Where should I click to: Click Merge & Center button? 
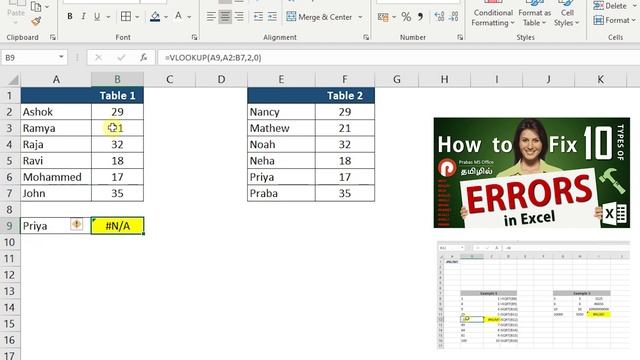coord(319,17)
